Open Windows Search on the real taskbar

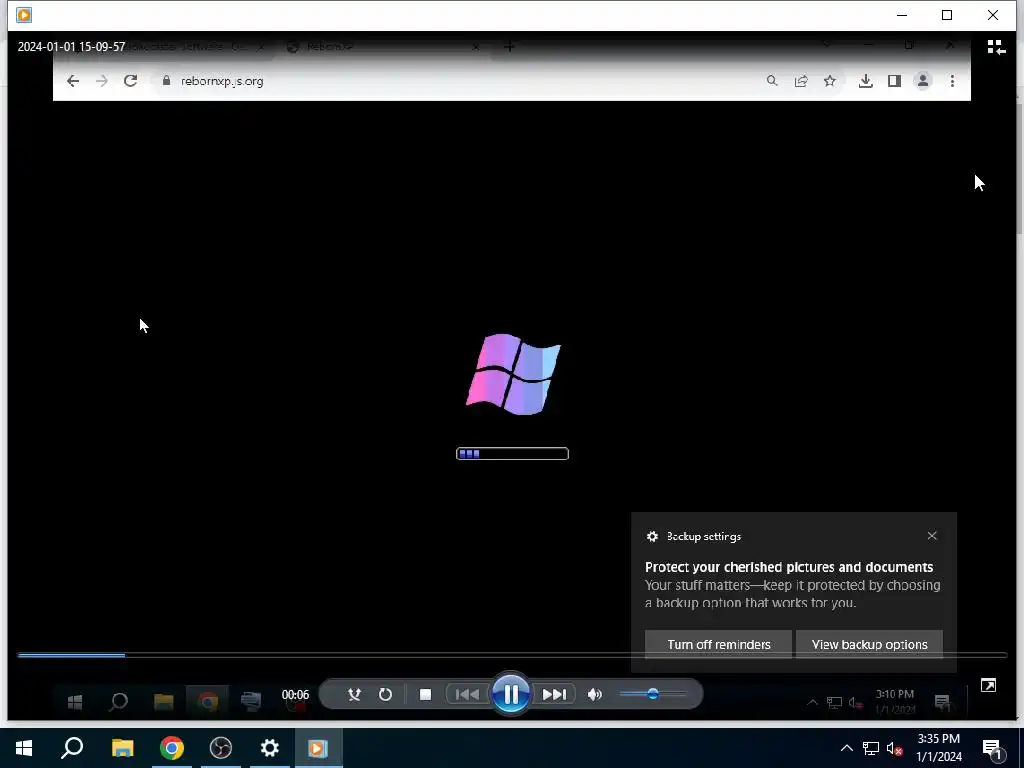72,748
